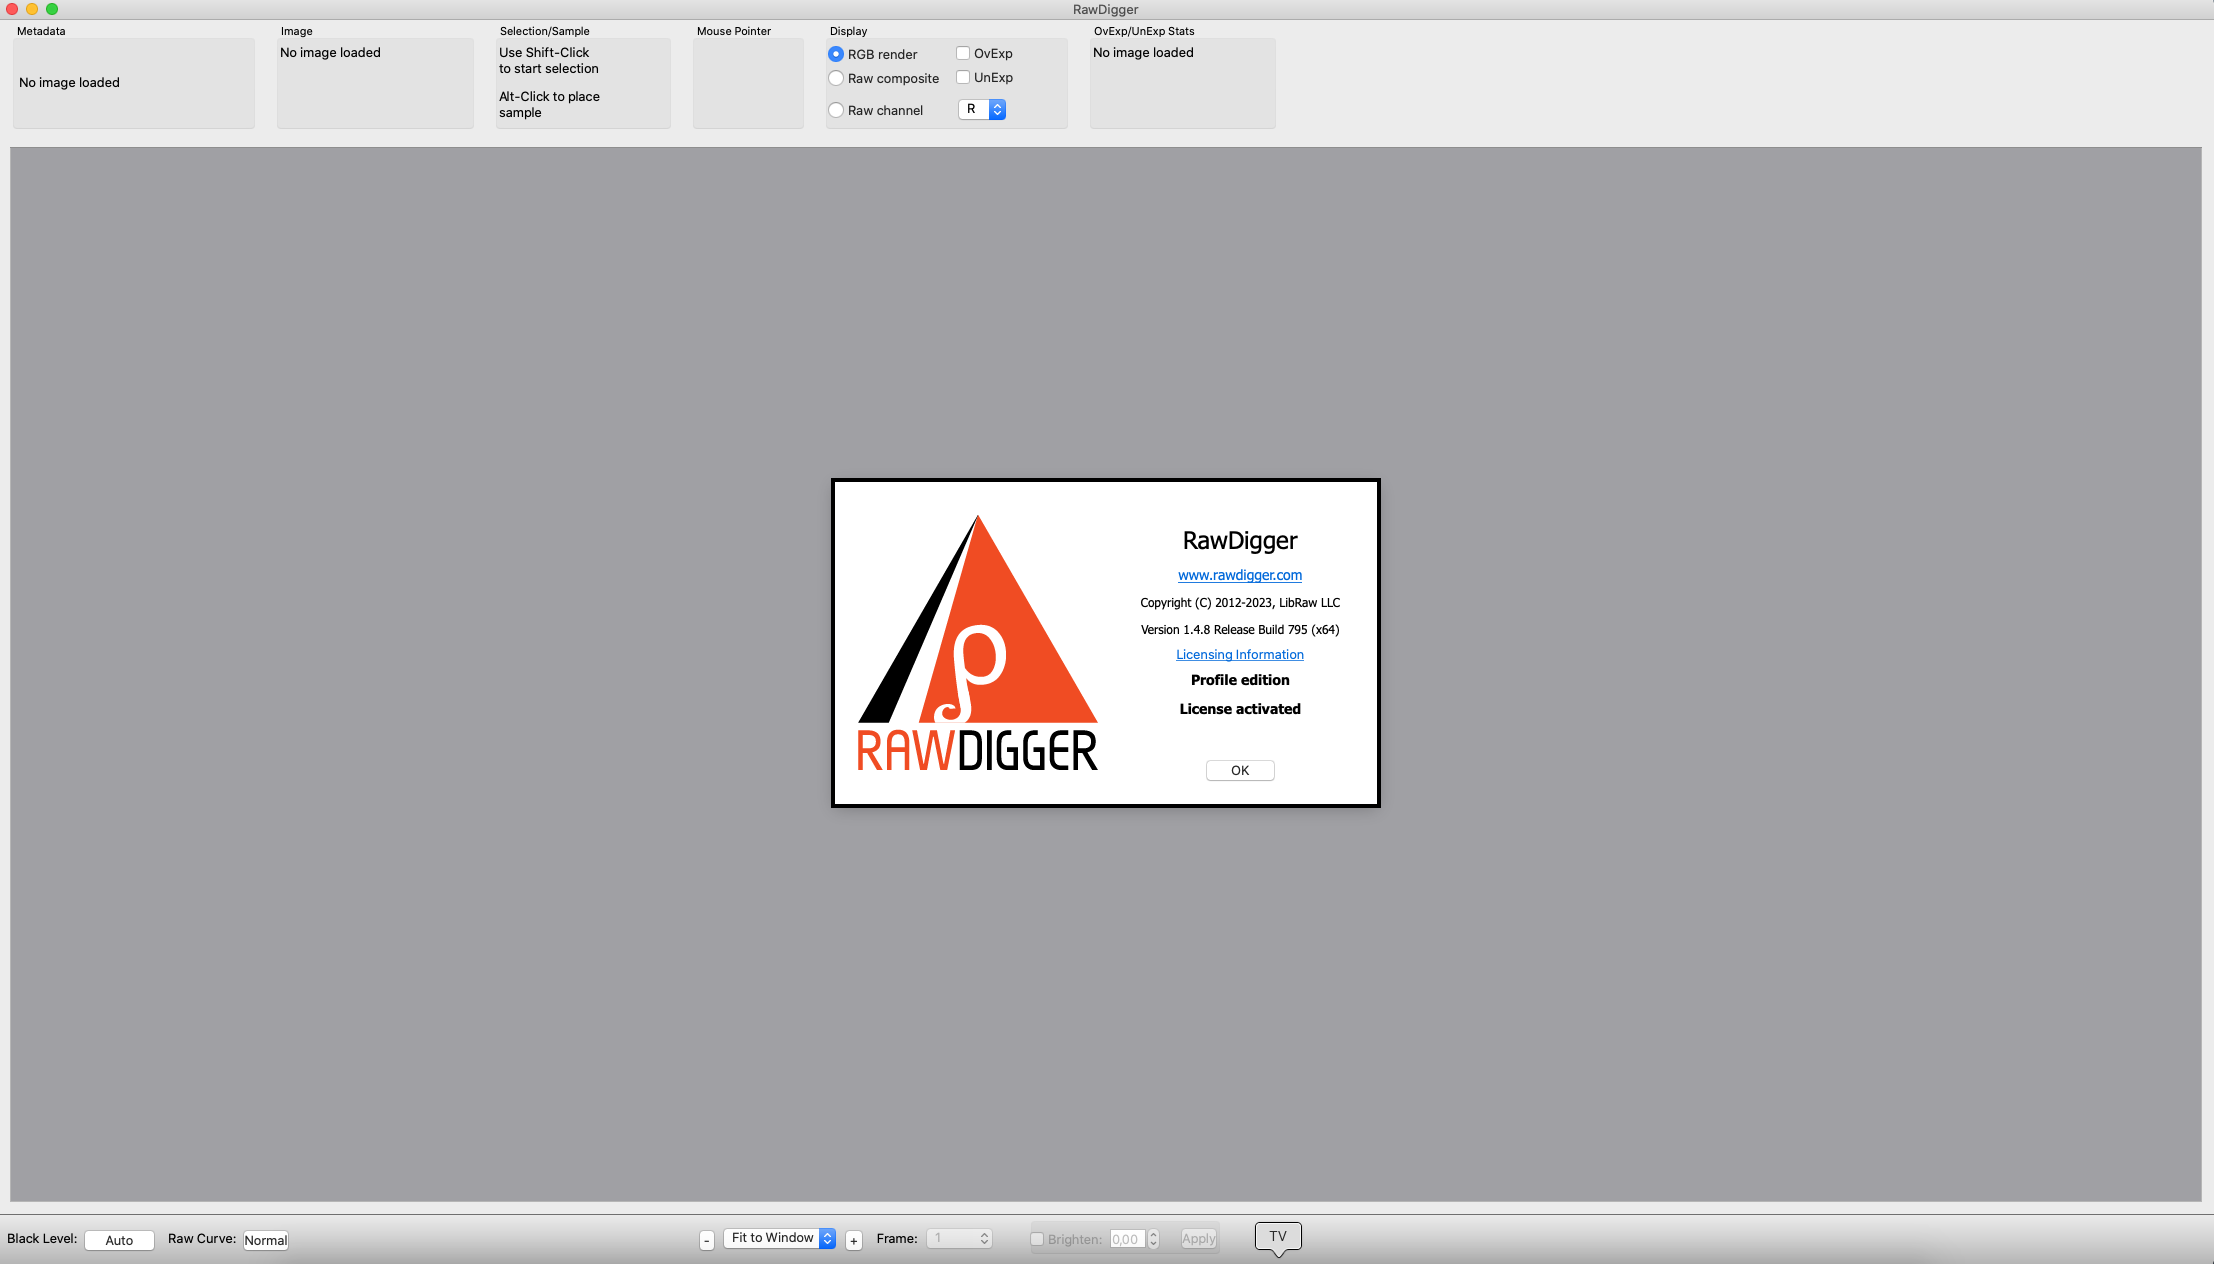Enable the UnExp checkbox

pyautogui.click(x=963, y=77)
